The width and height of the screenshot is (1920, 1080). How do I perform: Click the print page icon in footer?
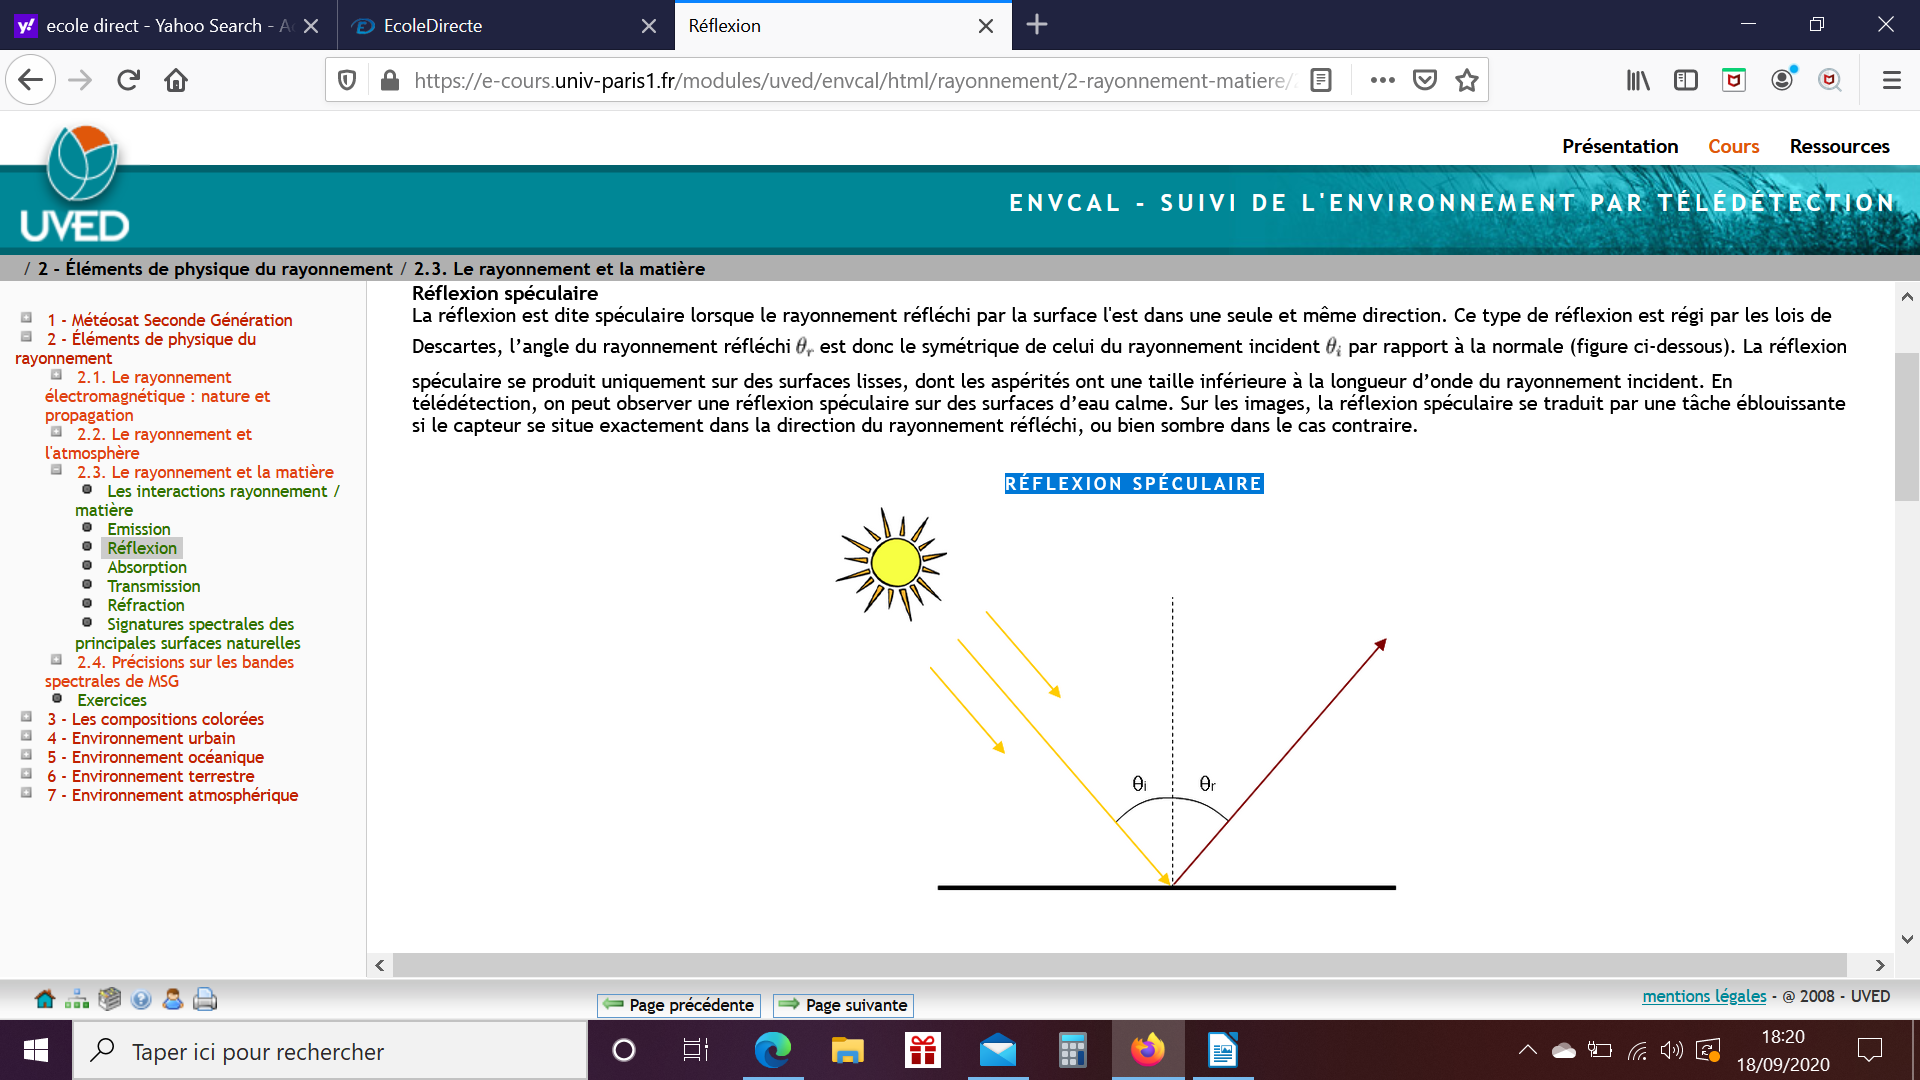point(205,999)
